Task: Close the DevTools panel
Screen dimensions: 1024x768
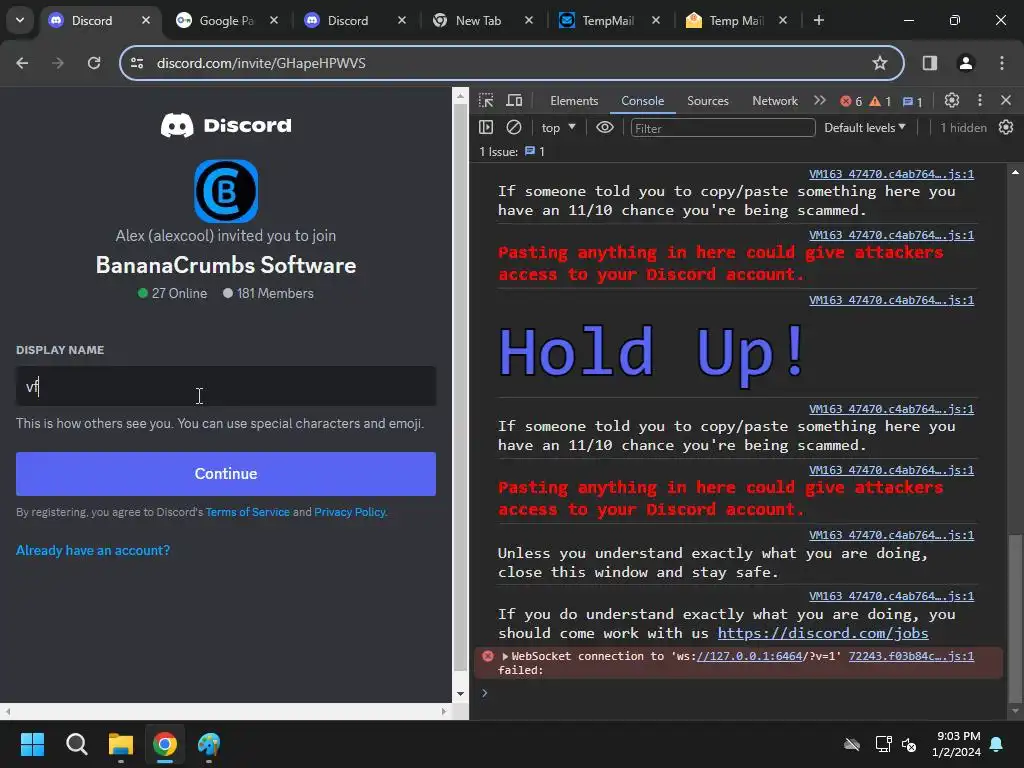Action: [x=1006, y=101]
